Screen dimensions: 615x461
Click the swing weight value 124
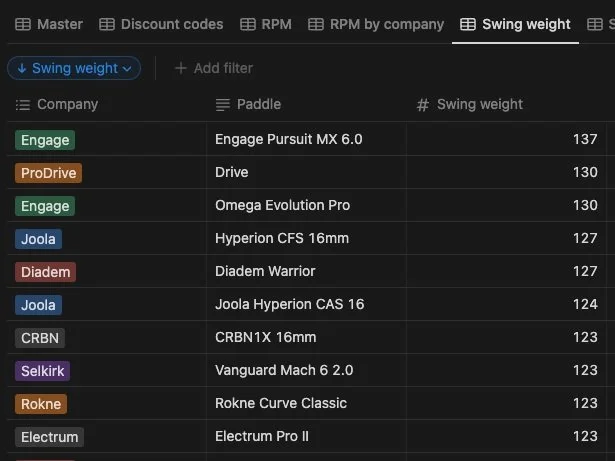[x=585, y=304]
